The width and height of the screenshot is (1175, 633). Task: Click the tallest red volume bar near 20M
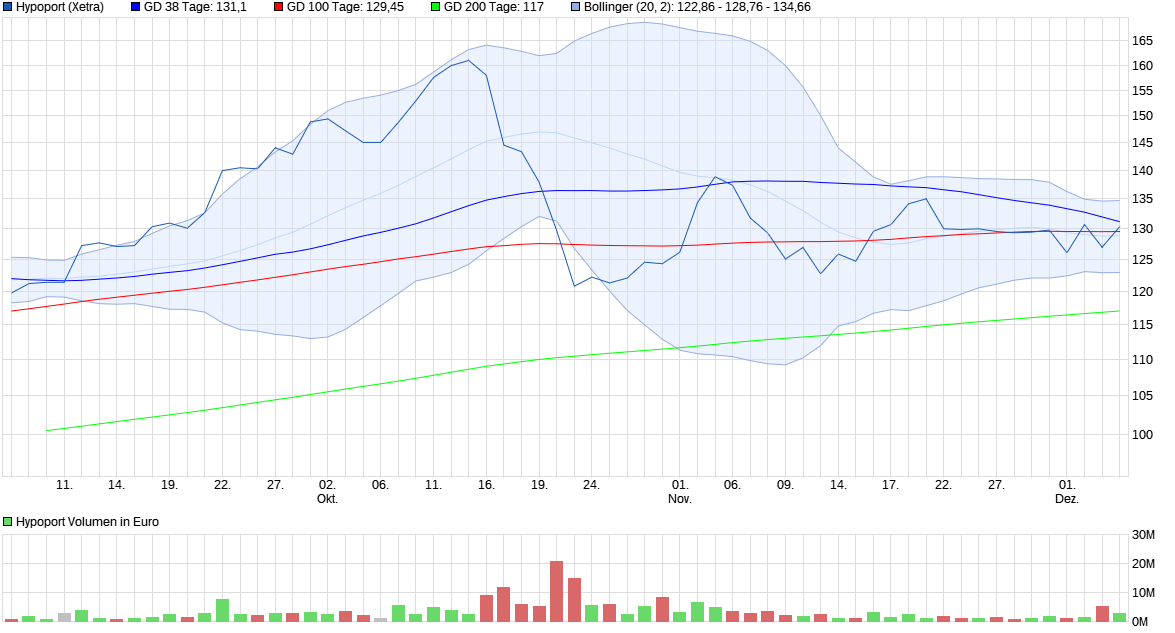[557, 592]
